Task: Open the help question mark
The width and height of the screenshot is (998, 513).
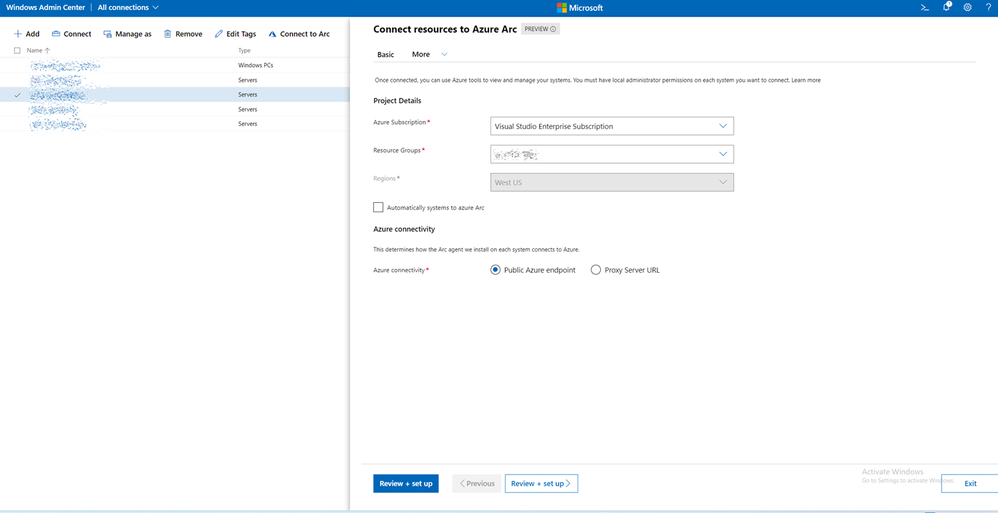Action: click(x=988, y=8)
